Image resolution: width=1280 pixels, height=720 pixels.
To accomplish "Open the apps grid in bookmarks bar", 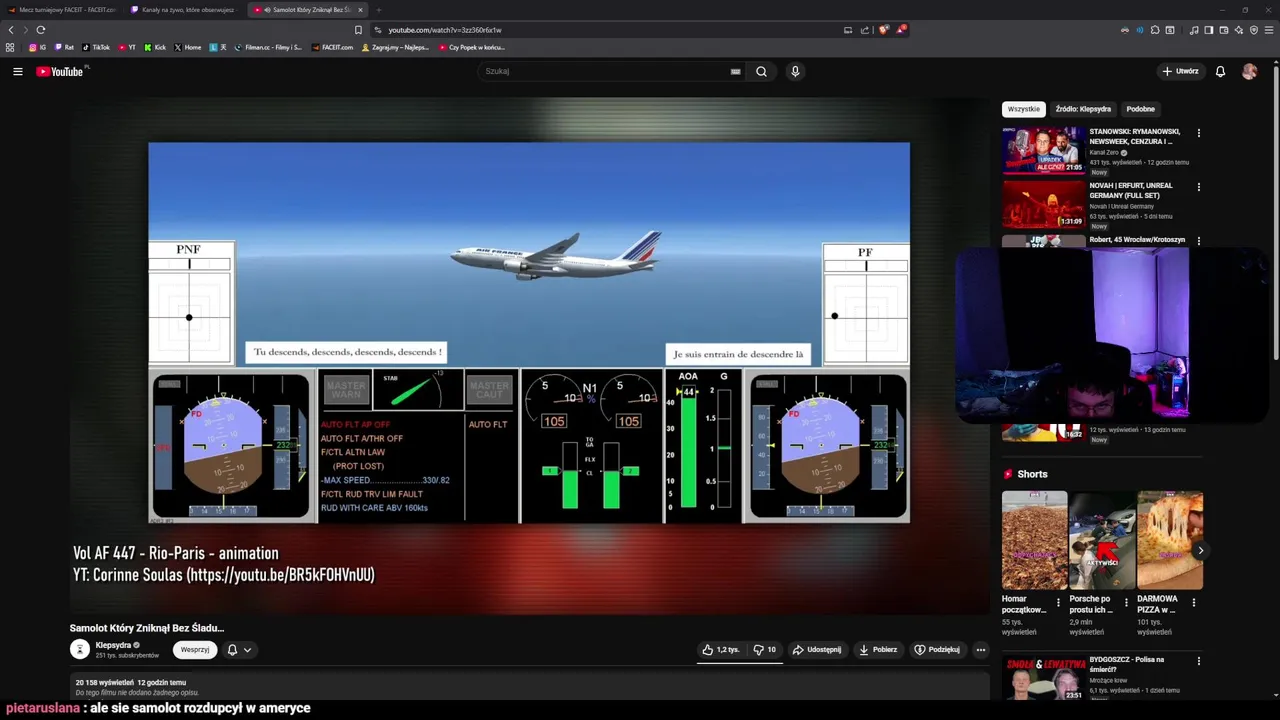I will pyautogui.click(x=10, y=47).
